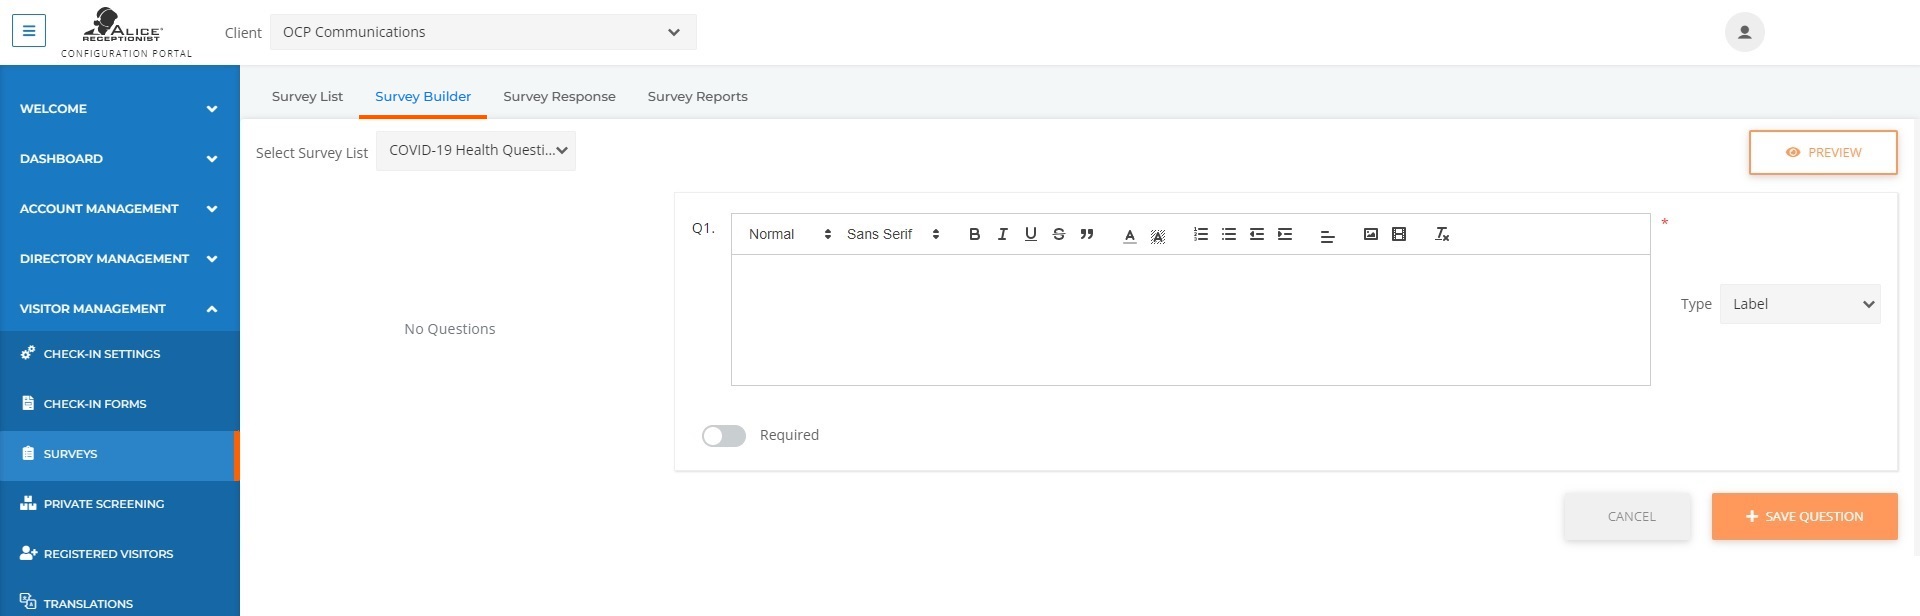The width and height of the screenshot is (1920, 616).
Task: Toggle the hamburger sidebar menu
Action: coord(29,31)
